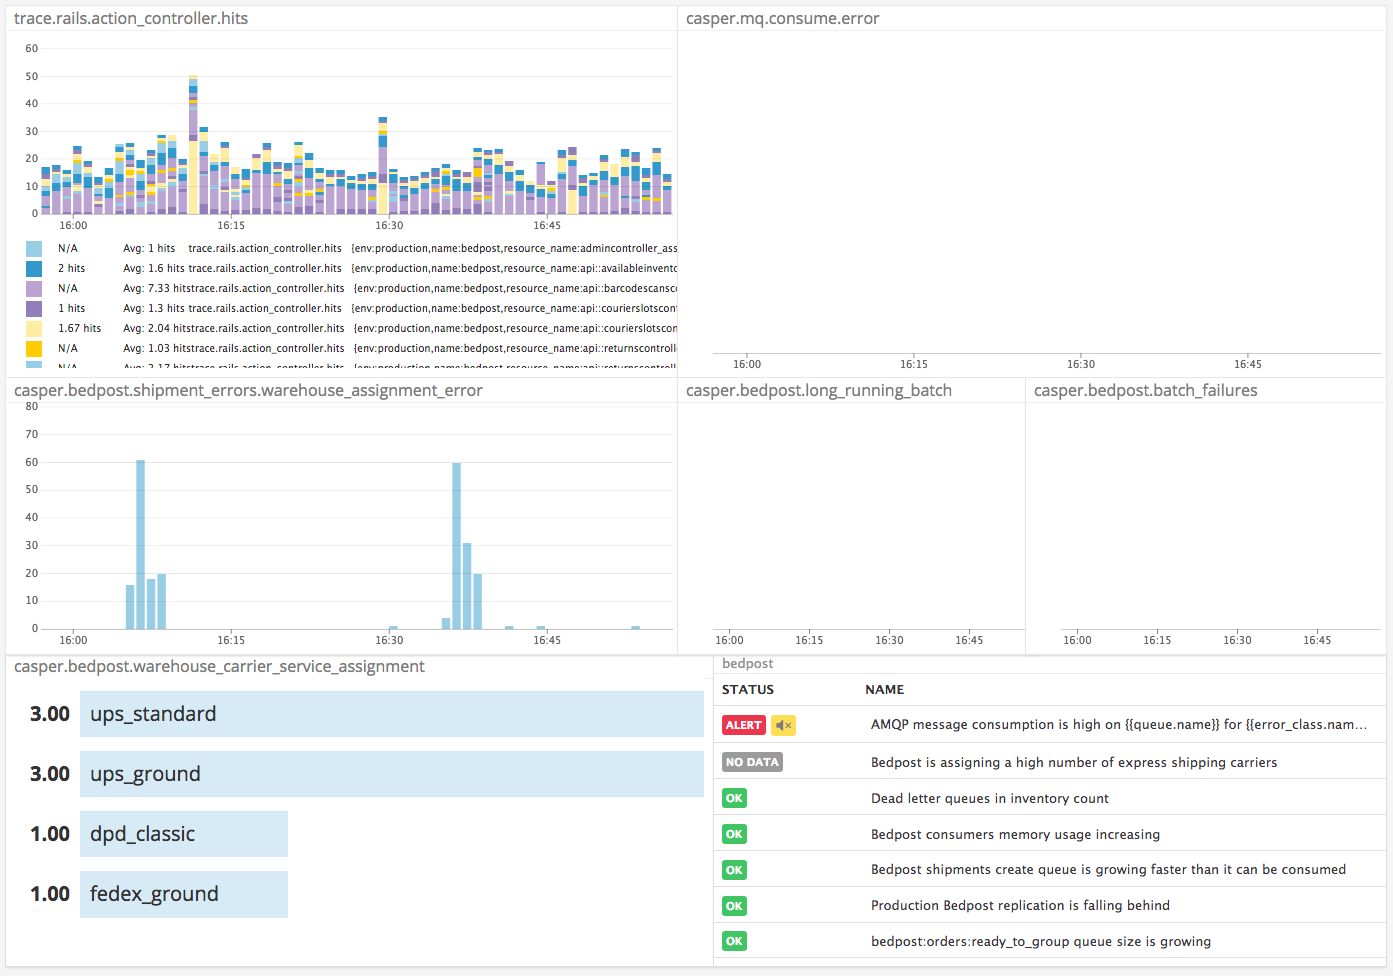Click the ups_standard bar in carrier assignment chart
1393x976 pixels.
coord(390,713)
